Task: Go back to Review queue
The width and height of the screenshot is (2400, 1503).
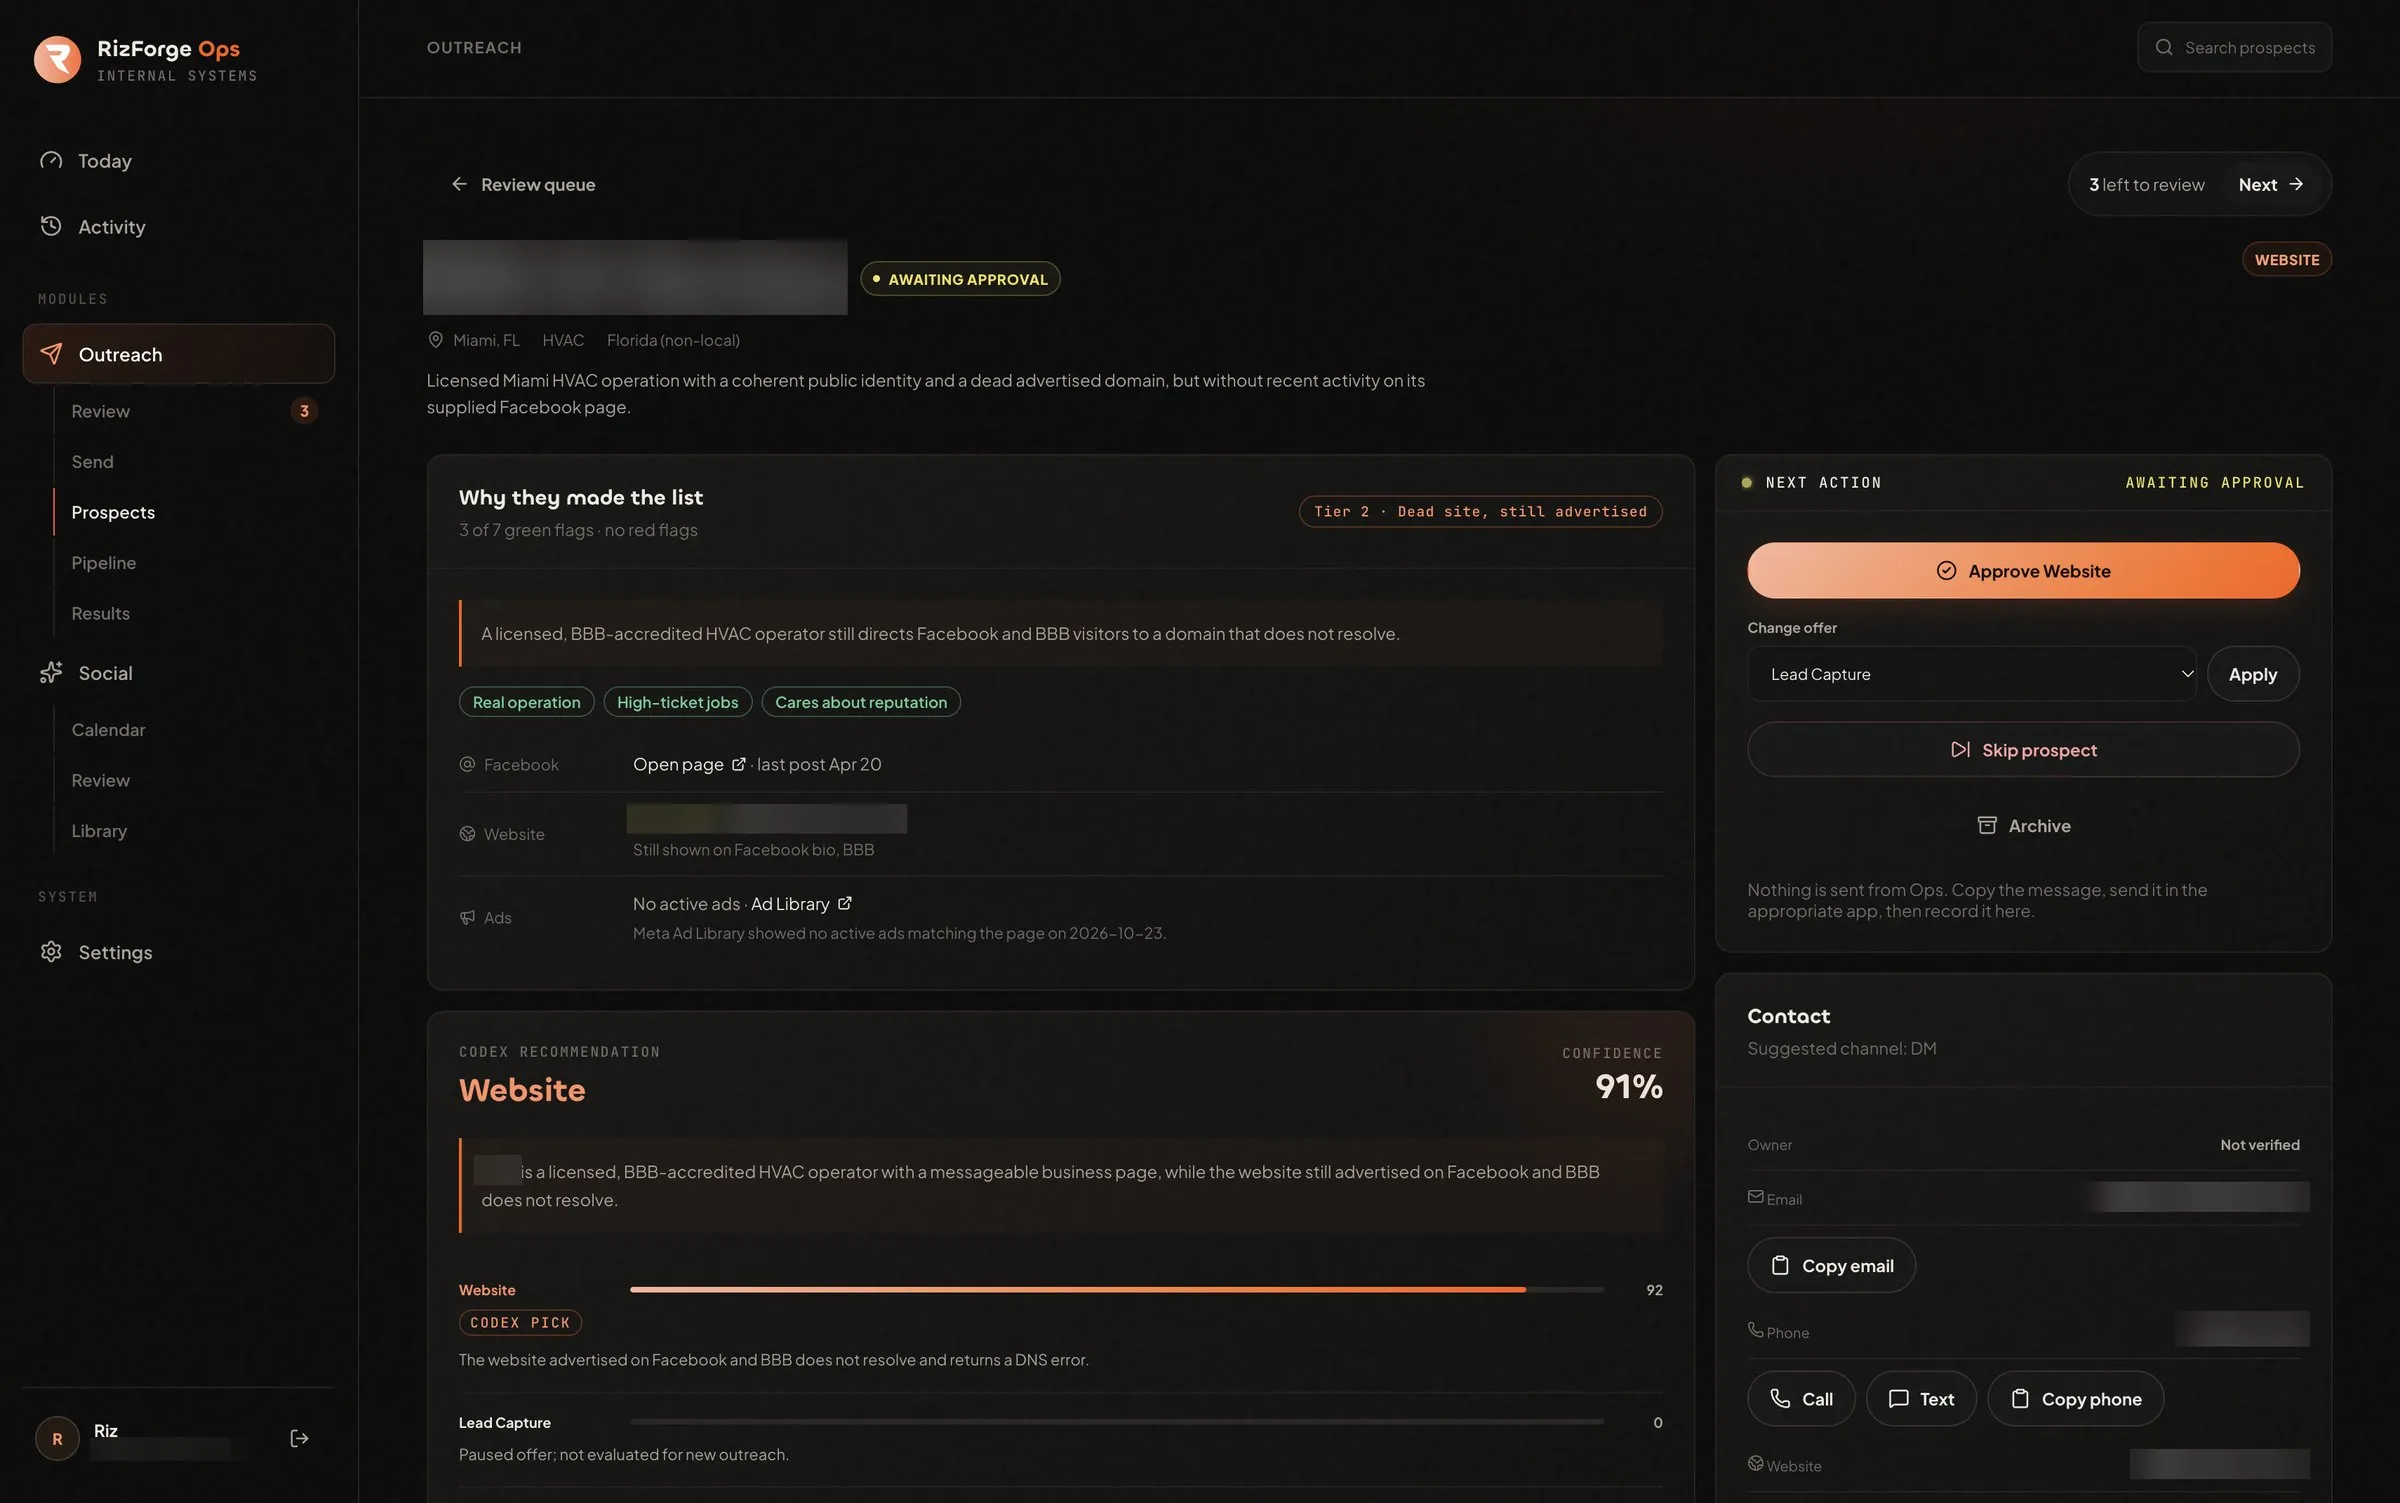Action: tap(523, 184)
